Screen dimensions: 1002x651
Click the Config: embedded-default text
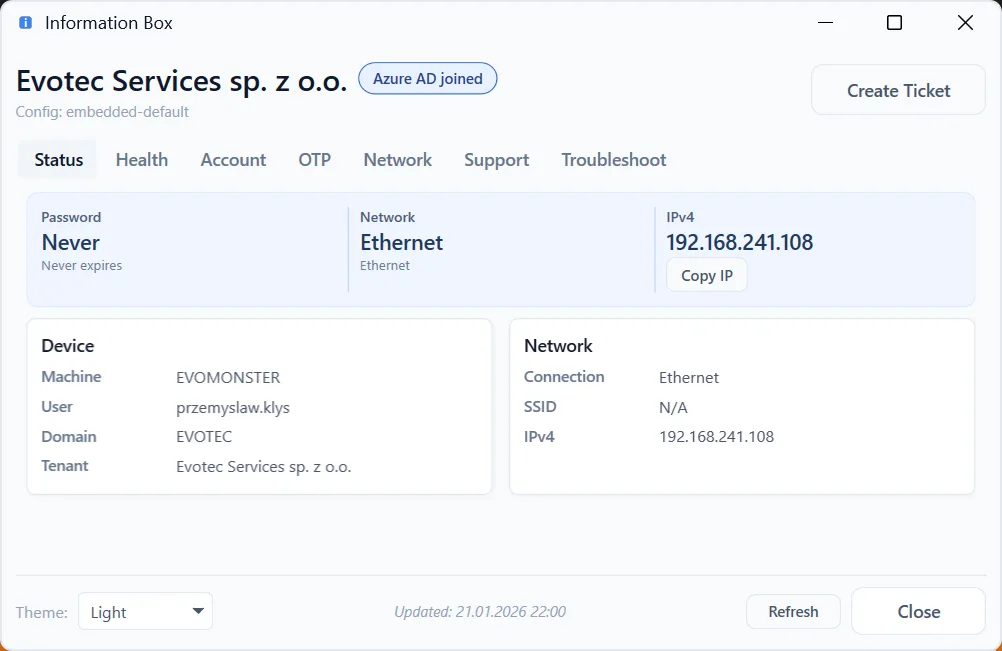coord(102,112)
